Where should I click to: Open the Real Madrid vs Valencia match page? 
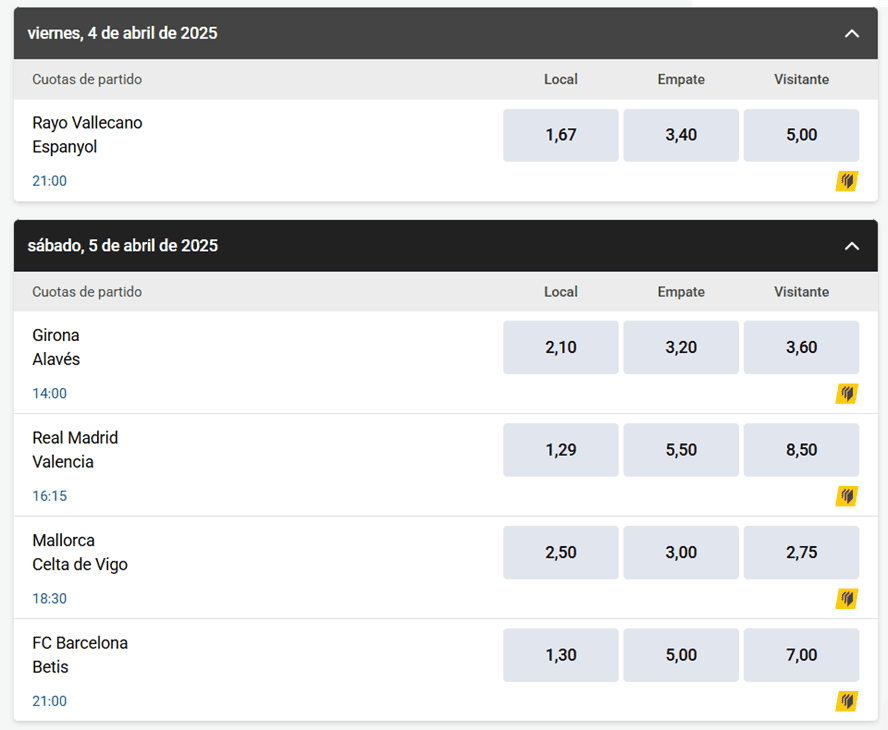[76, 450]
